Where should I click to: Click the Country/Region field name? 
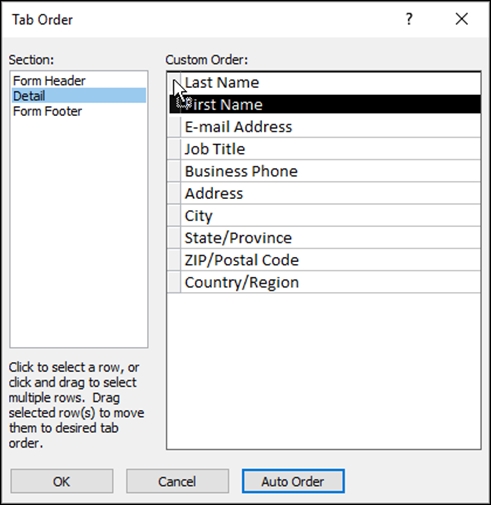coord(242,282)
